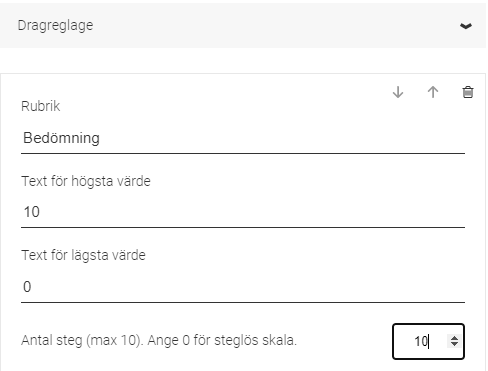This screenshot has height=371, width=488.
Task: Click the Rubrik label
Action: (41, 106)
